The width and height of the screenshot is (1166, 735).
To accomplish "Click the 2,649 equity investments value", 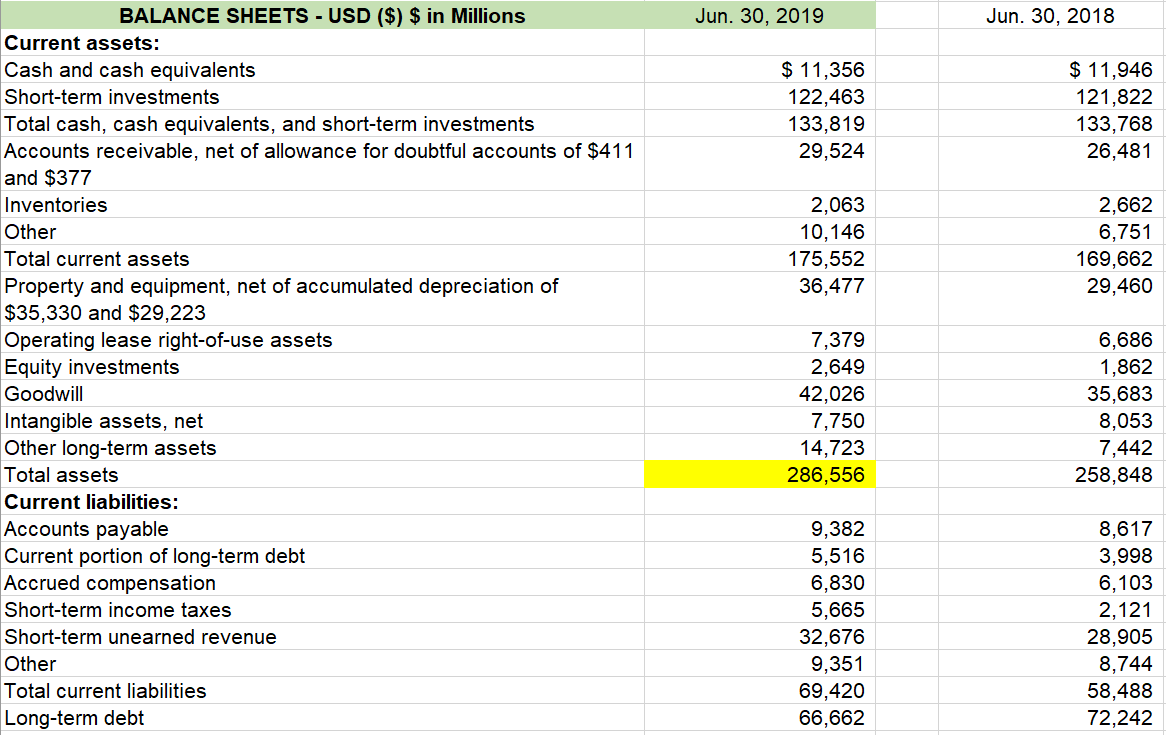I will click(838, 367).
